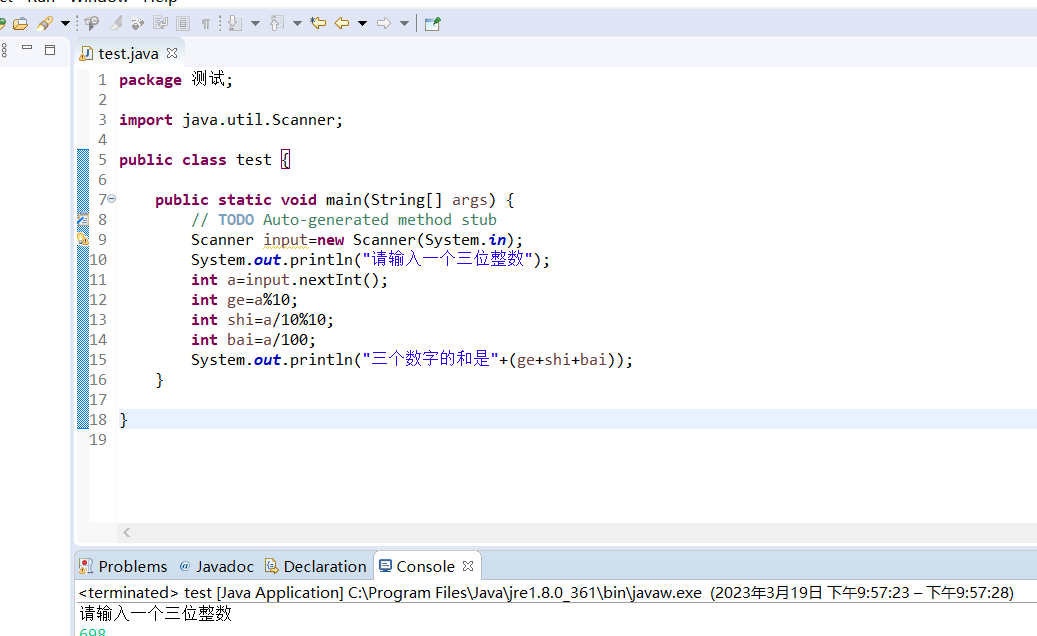Viewport: 1037px width, 636px height.
Task: Click the Open Task folder icon
Action: coord(21,24)
